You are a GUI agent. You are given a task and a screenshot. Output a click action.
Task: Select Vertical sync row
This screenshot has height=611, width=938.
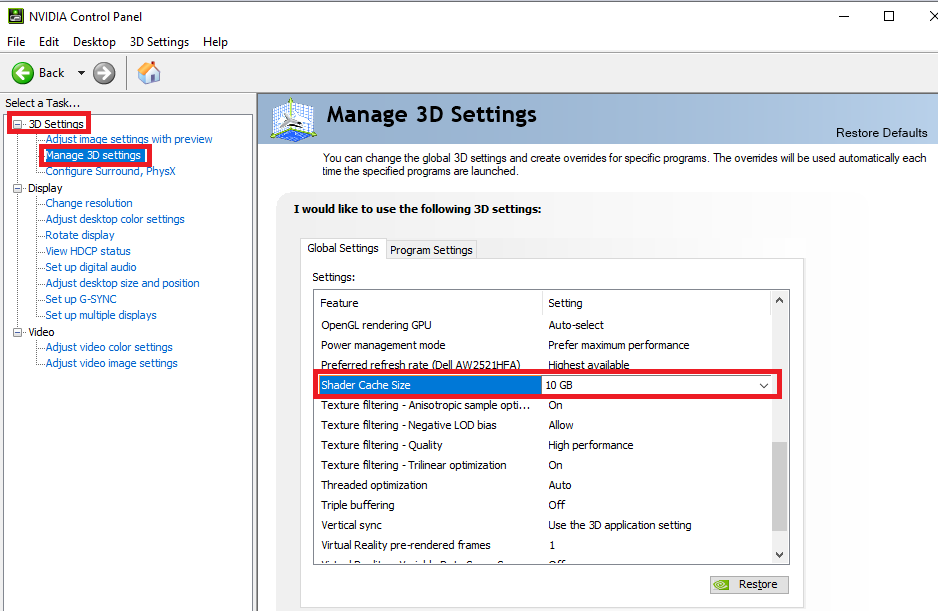(542, 525)
